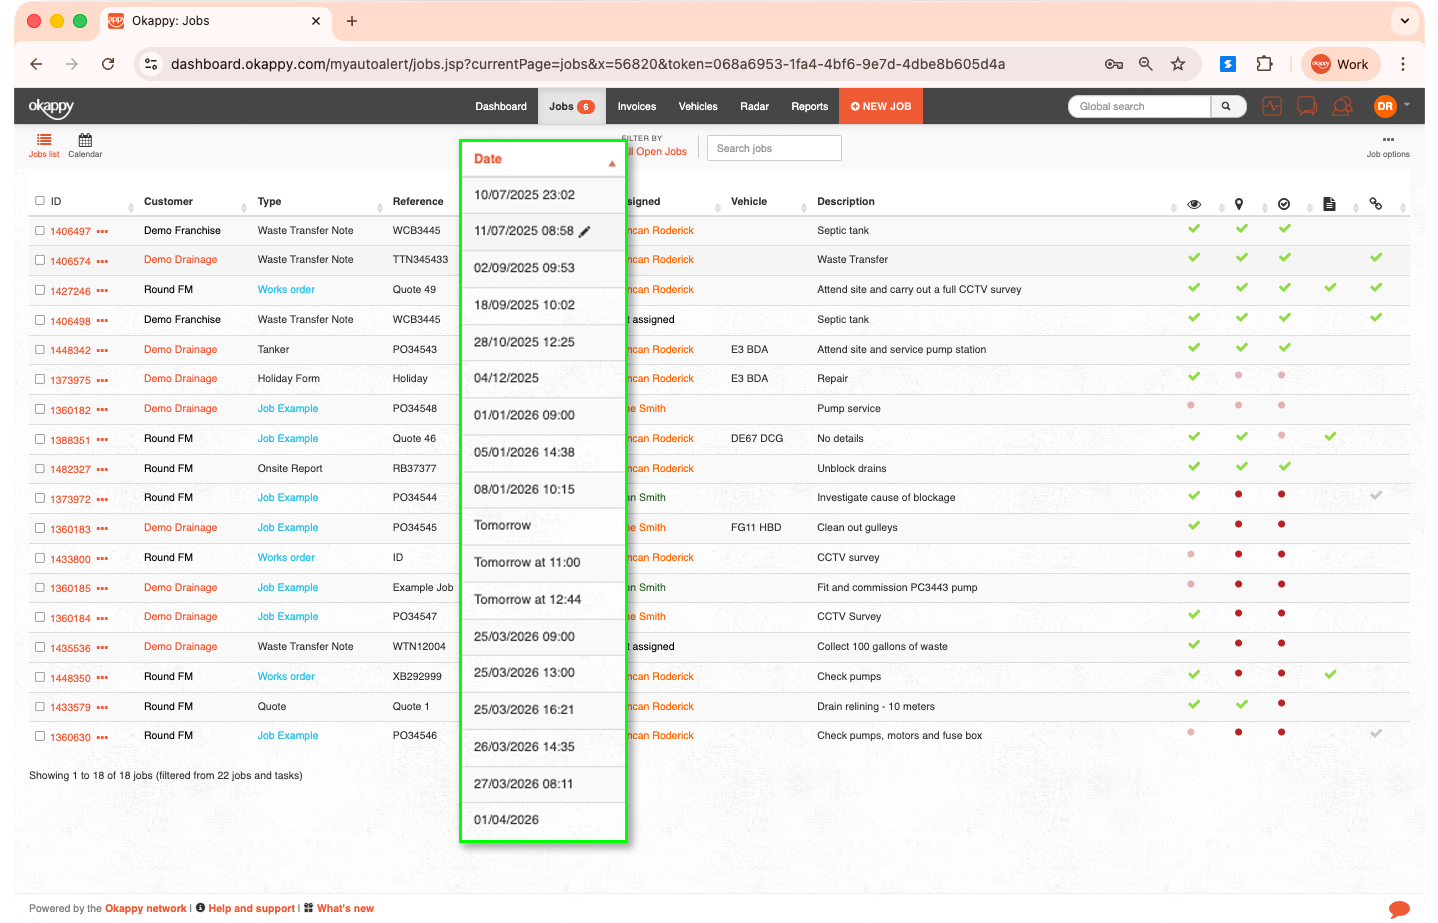Open the Reports menu item
The width and height of the screenshot is (1438, 923).
[809, 106]
